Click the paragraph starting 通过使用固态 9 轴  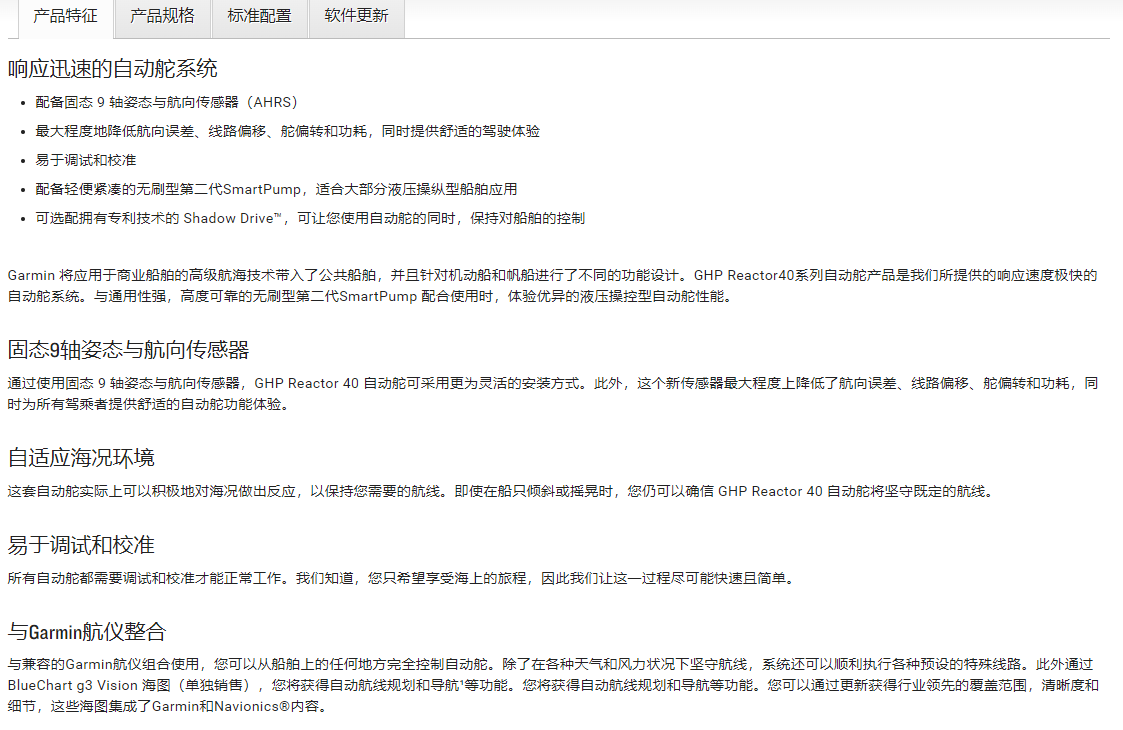(552, 393)
